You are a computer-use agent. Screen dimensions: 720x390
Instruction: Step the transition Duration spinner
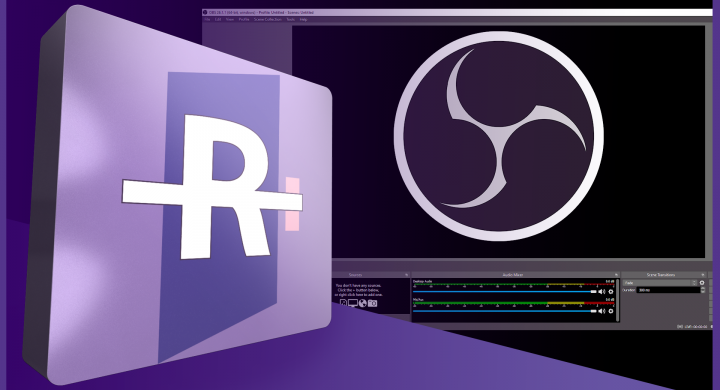(703, 290)
